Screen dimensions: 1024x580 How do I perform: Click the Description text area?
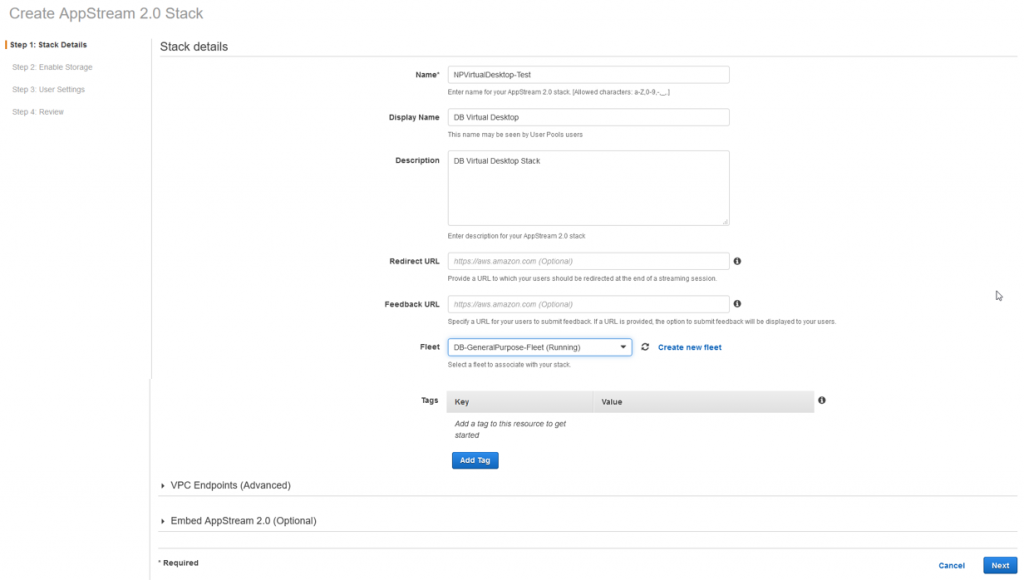[x=588, y=188]
